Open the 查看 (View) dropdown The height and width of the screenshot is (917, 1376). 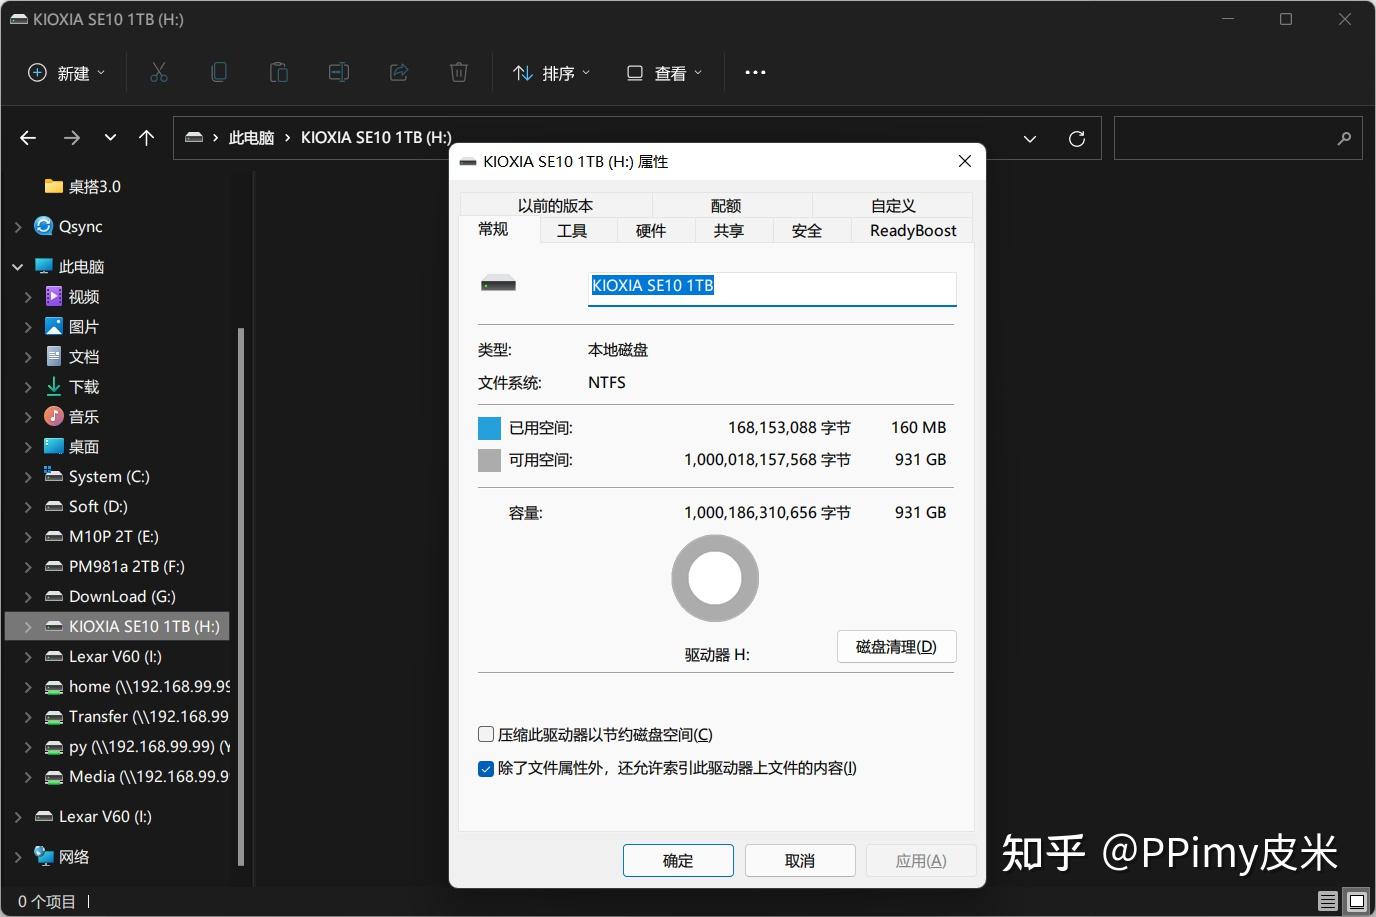664,72
